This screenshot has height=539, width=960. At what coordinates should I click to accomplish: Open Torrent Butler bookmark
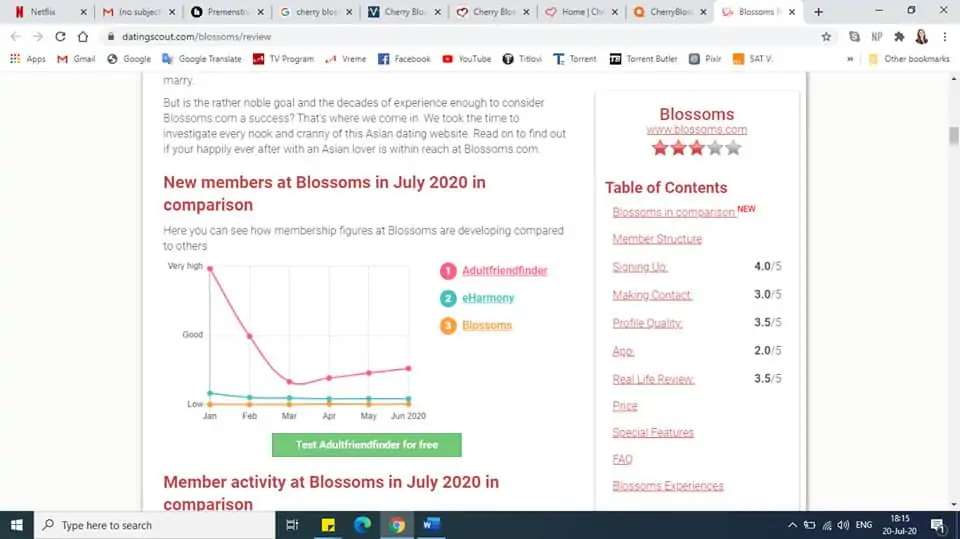(643, 59)
